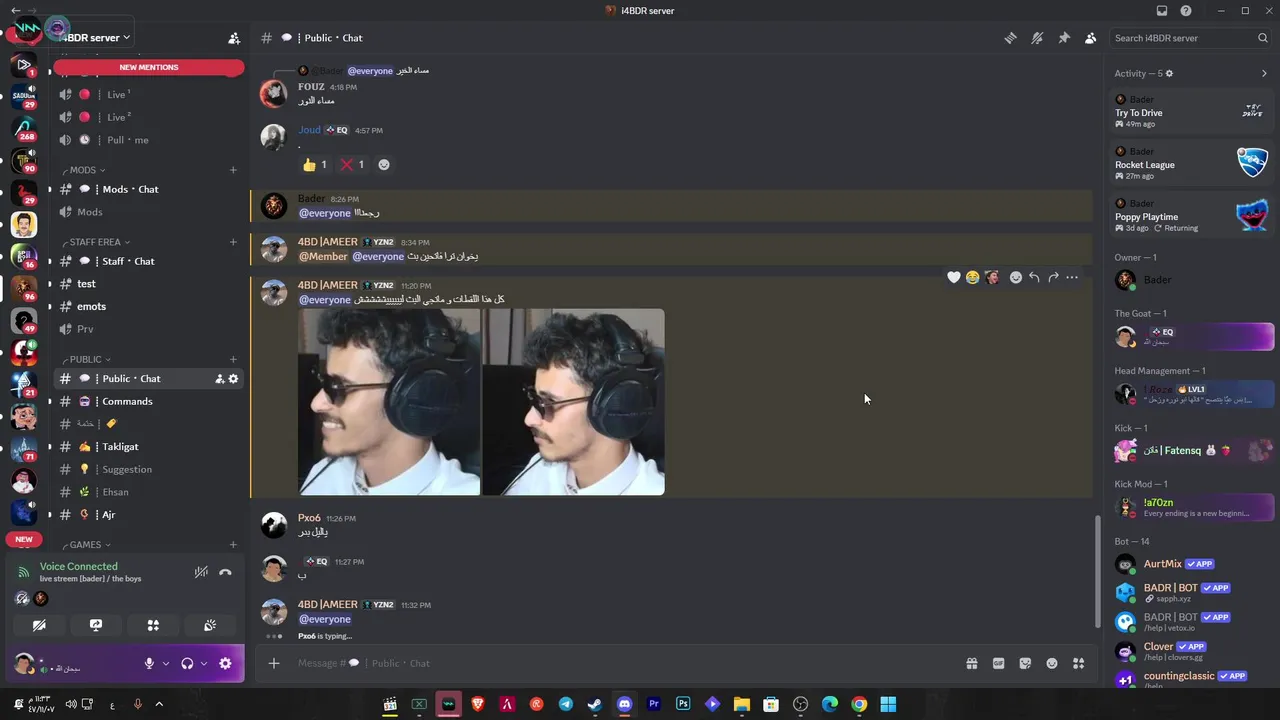
Task: Open the Pull me voice channel
Action: [x=148, y=140]
